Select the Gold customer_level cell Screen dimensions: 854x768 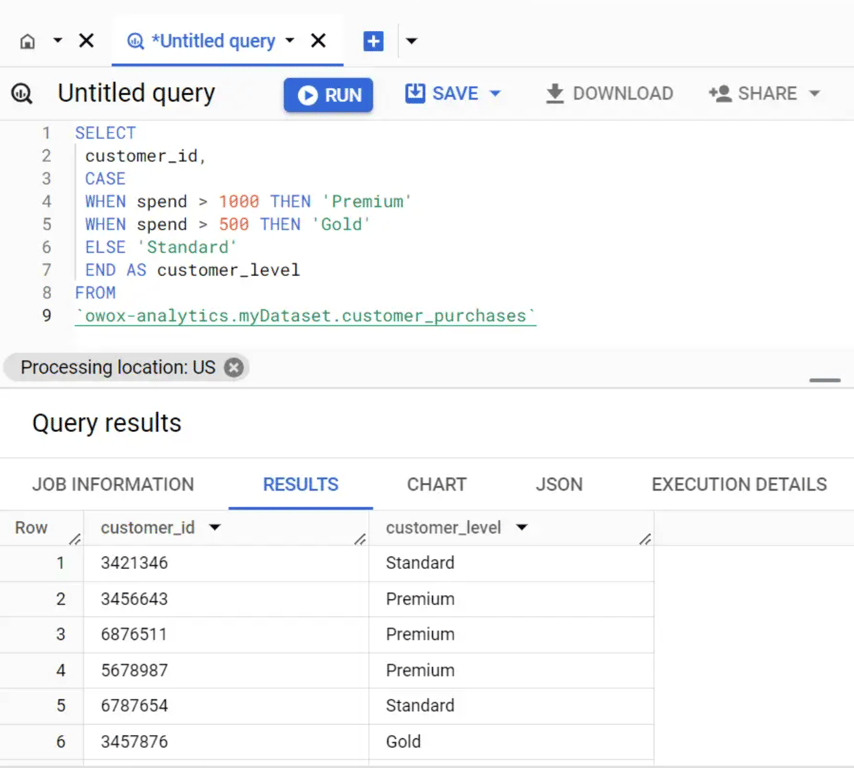pos(511,741)
